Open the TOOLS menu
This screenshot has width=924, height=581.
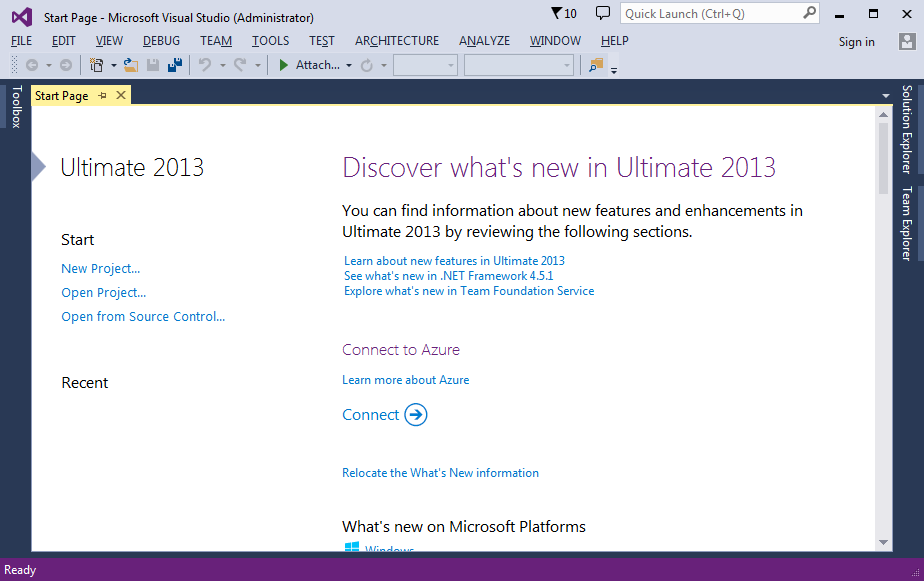[x=270, y=41]
